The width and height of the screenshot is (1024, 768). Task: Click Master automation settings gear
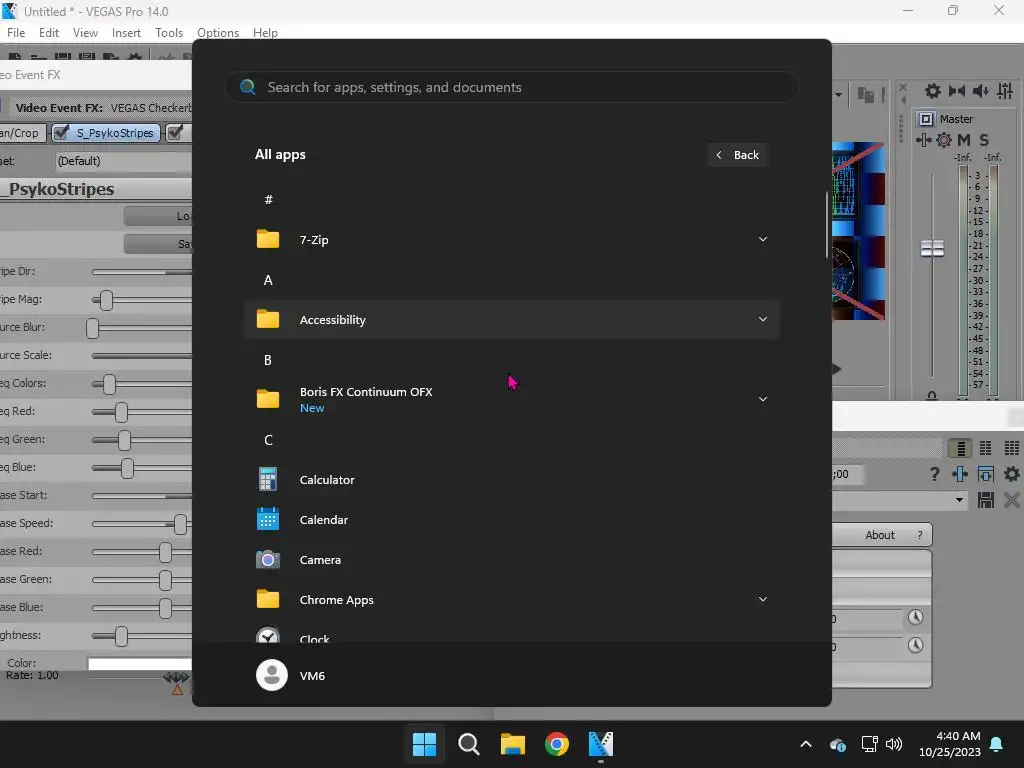tap(944, 140)
